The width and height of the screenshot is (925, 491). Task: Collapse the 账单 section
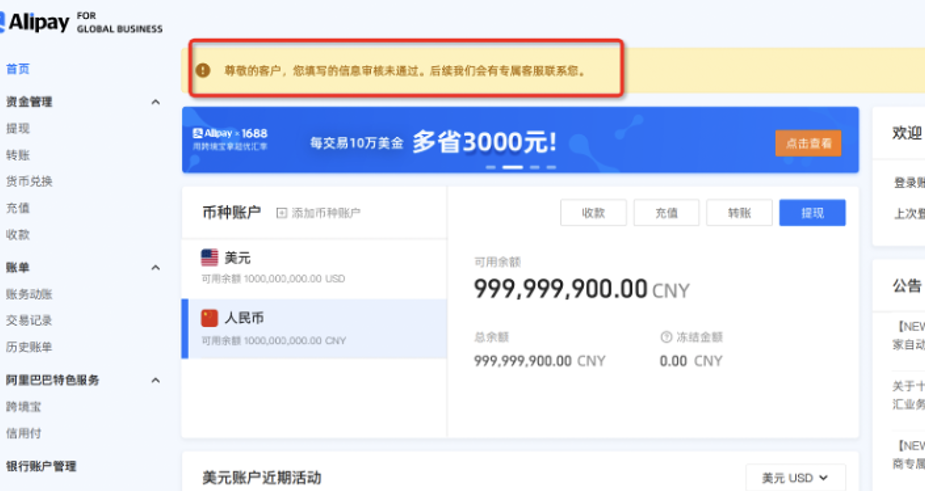click(156, 267)
